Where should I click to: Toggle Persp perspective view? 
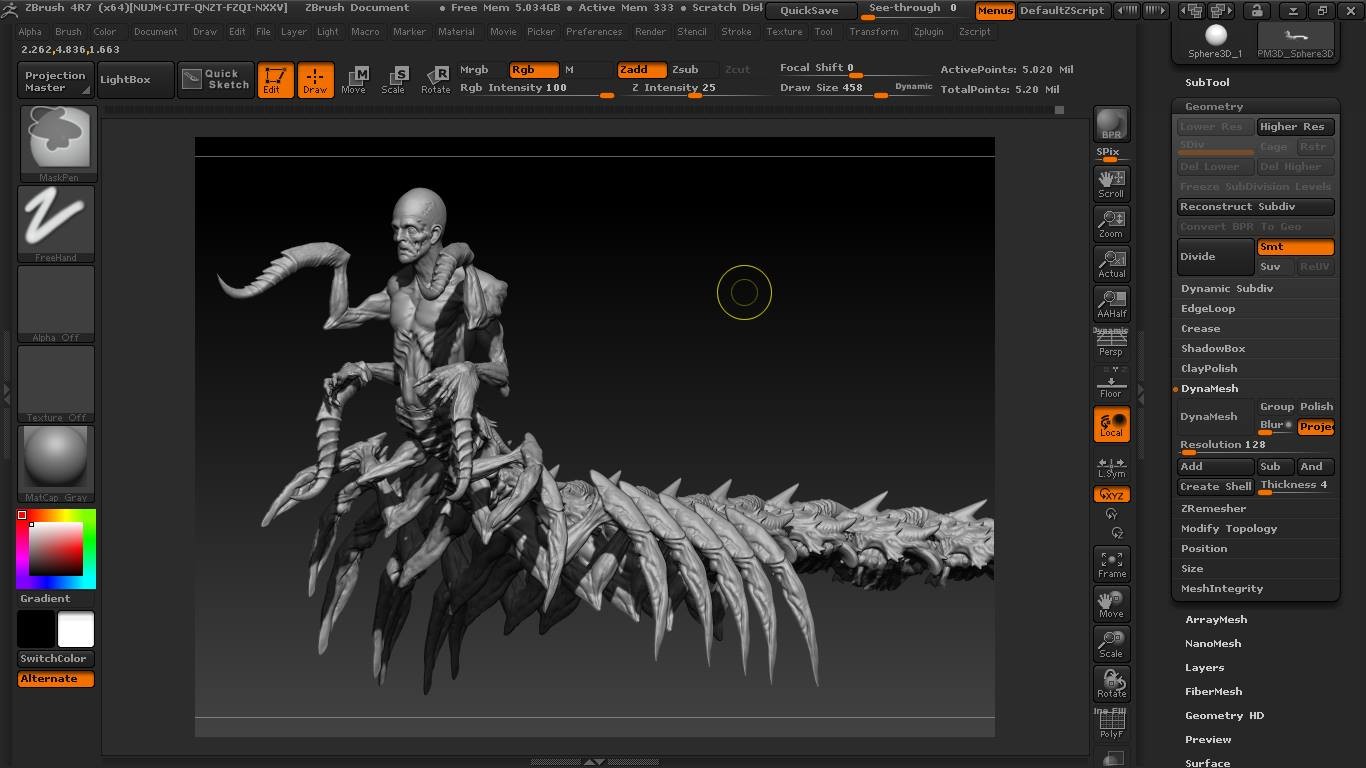coord(1111,342)
